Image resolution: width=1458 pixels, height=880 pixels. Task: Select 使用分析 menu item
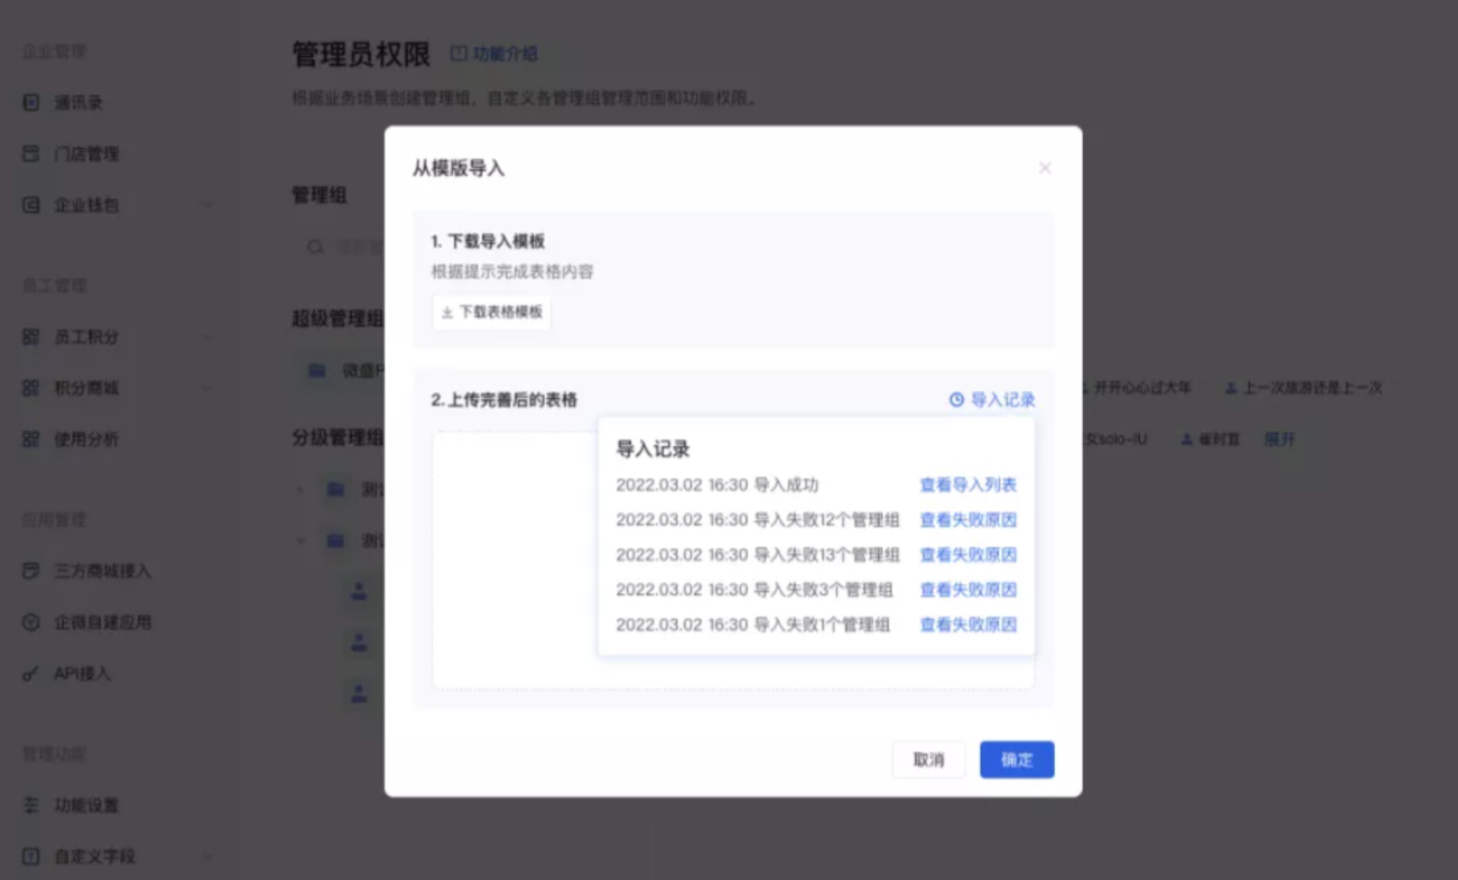[86, 438]
